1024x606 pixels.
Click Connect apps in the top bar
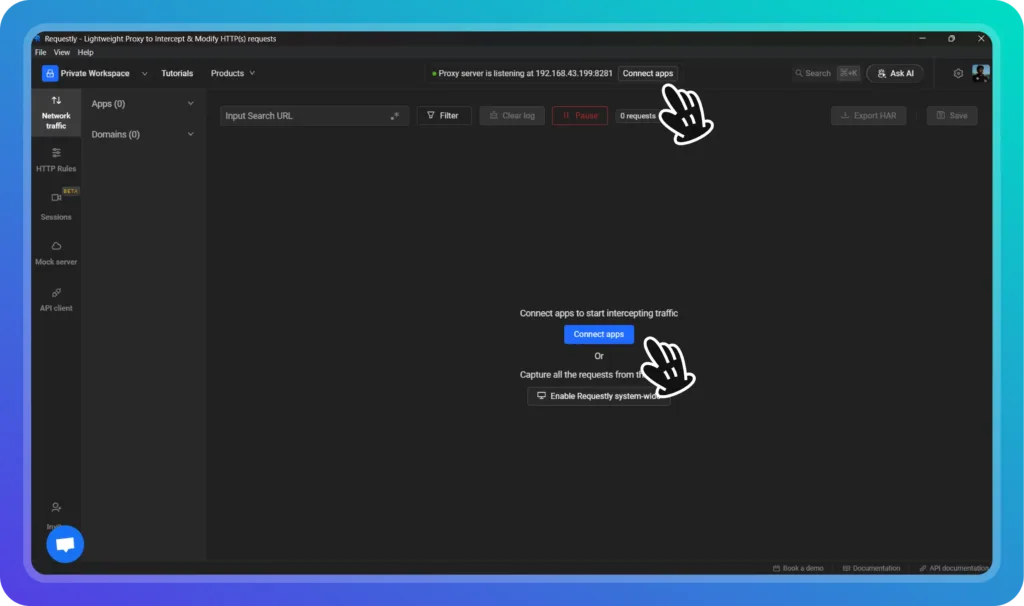tap(647, 73)
